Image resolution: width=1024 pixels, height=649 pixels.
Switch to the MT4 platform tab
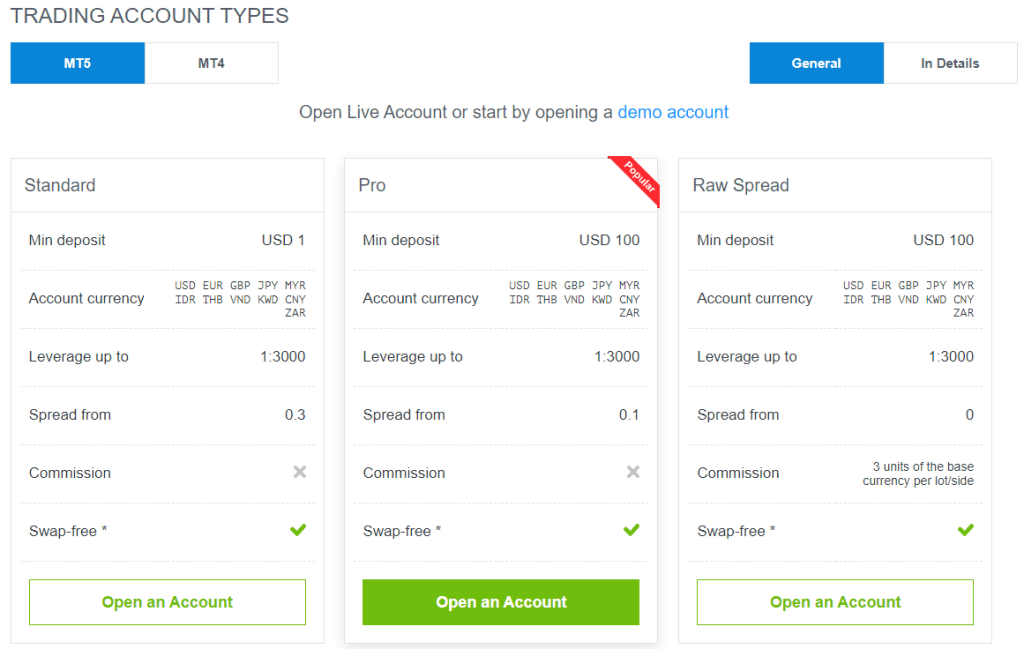tap(212, 63)
